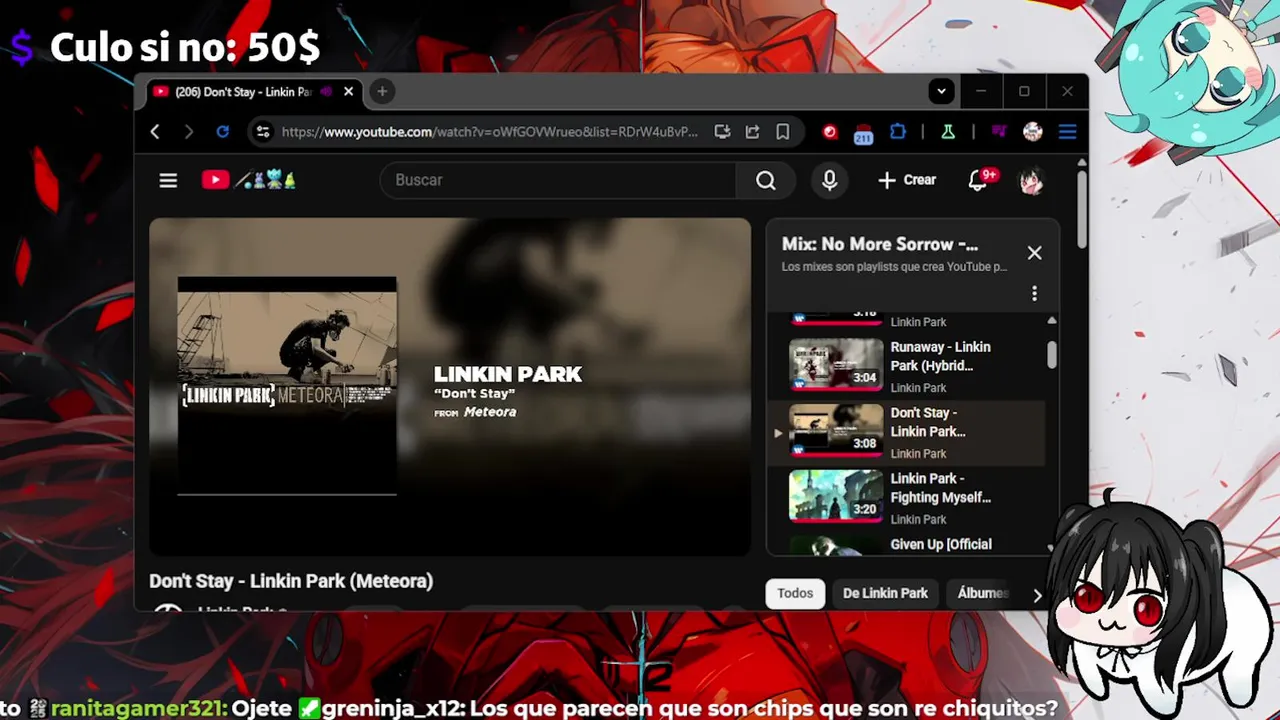
Task: Reload the YouTube page
Action: tap(222, 132)
